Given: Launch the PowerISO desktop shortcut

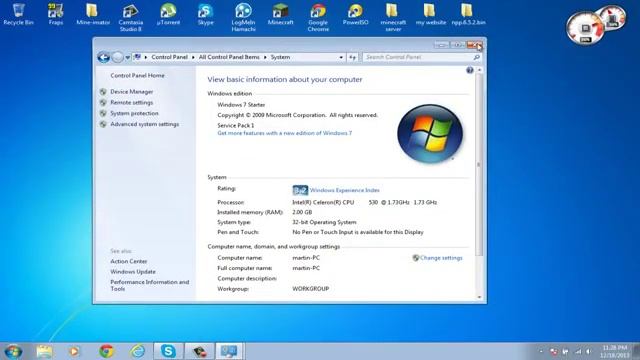Looking at the screenshot, I should (x=356, y=14).
